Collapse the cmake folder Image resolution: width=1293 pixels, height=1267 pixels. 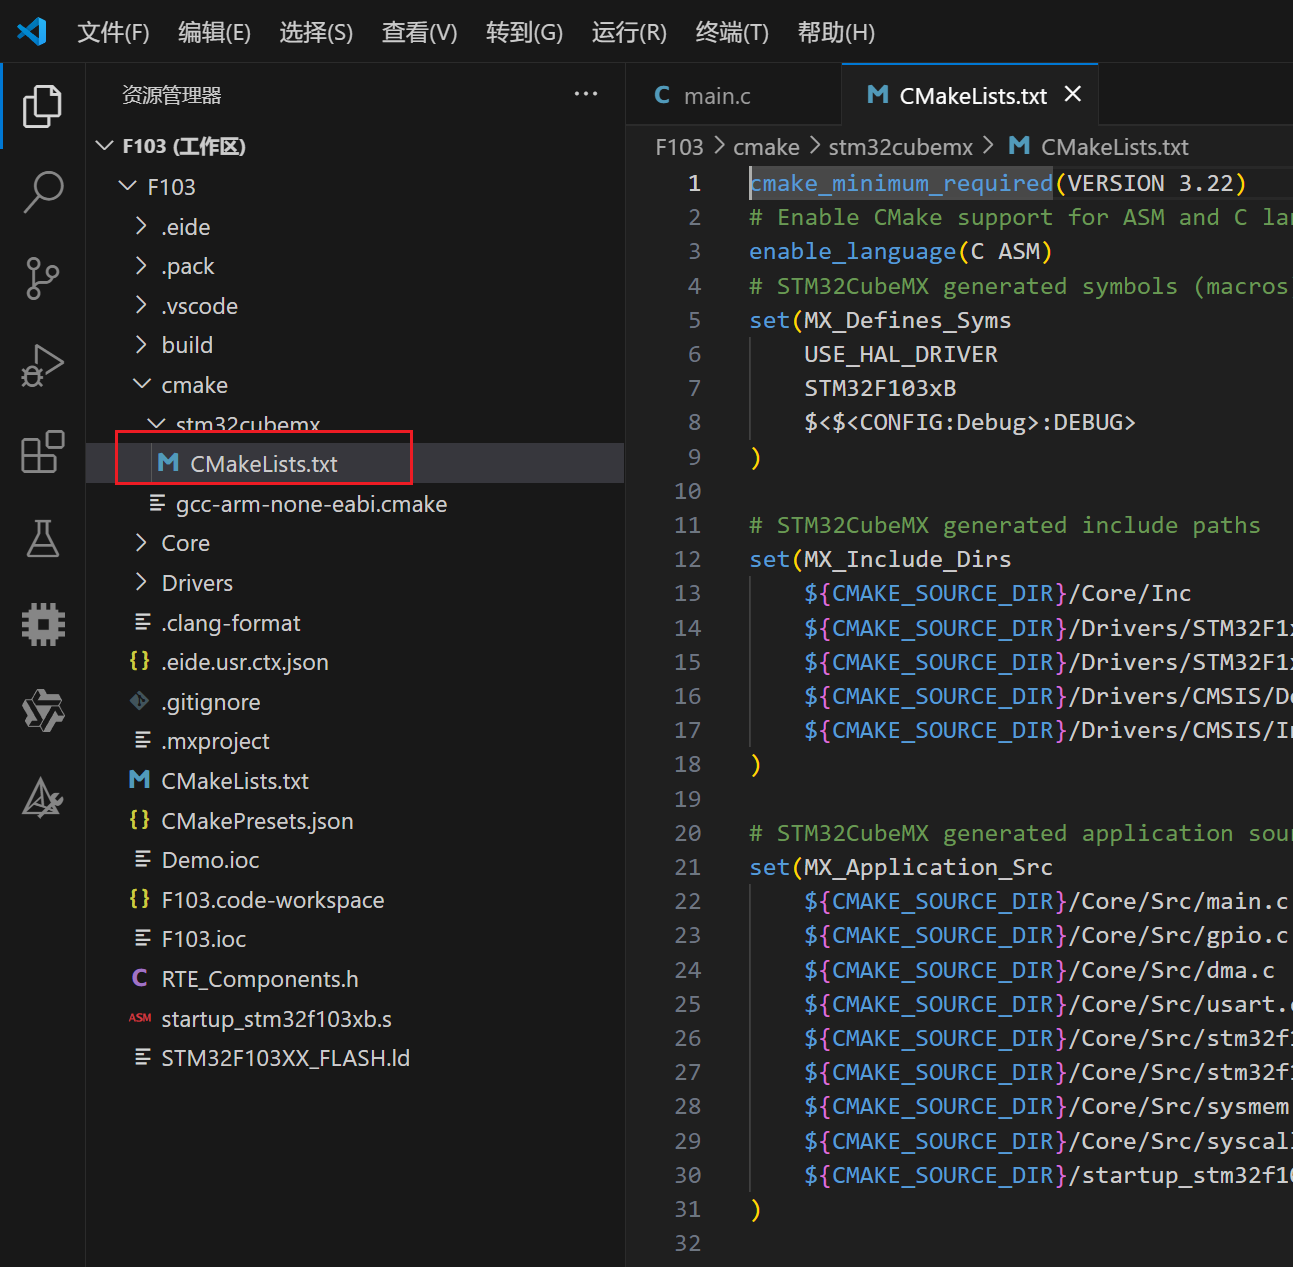click(x=141, y=384)
